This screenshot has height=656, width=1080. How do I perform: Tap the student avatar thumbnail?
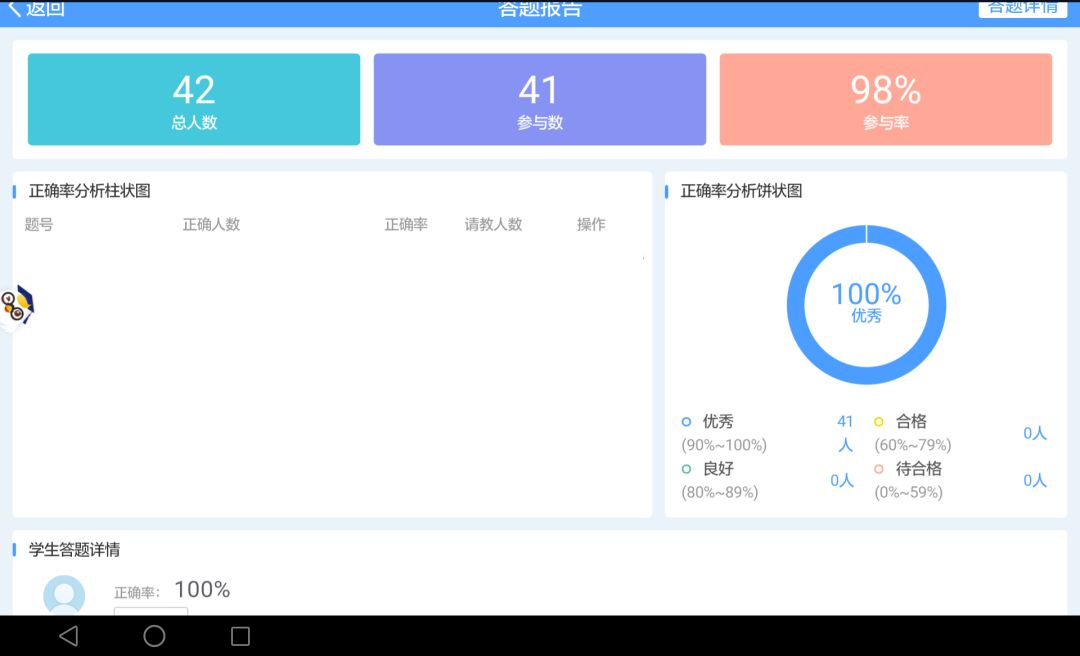pos(64,595)
